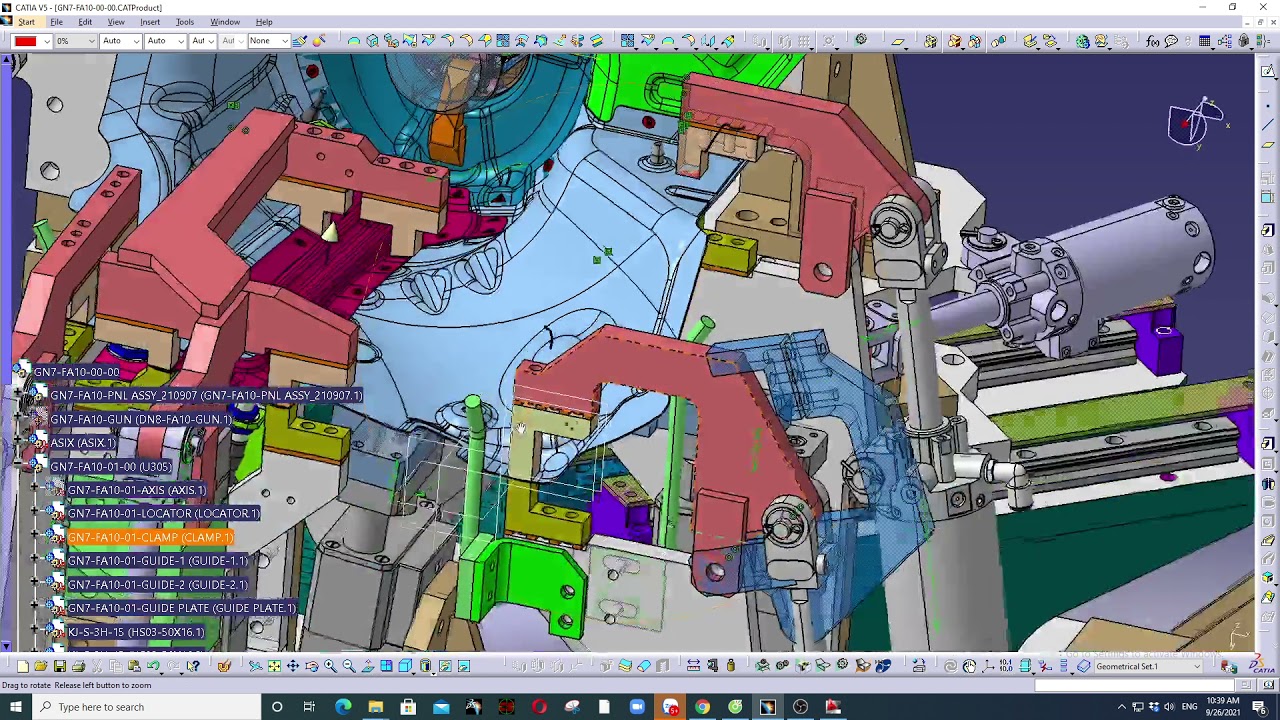The image size is (1280, 720).
Task: Select the KJ-S-3H-15 tree item
Action: point(136,632)
